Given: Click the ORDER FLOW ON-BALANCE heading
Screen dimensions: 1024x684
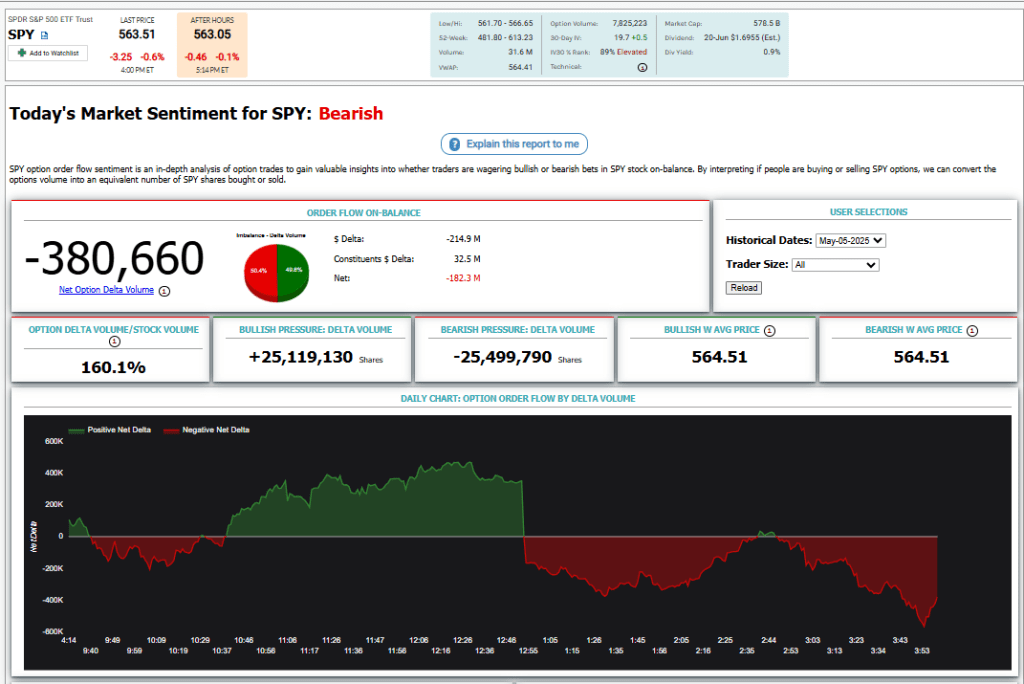Looking at the screenshot, I should point(364,213).
